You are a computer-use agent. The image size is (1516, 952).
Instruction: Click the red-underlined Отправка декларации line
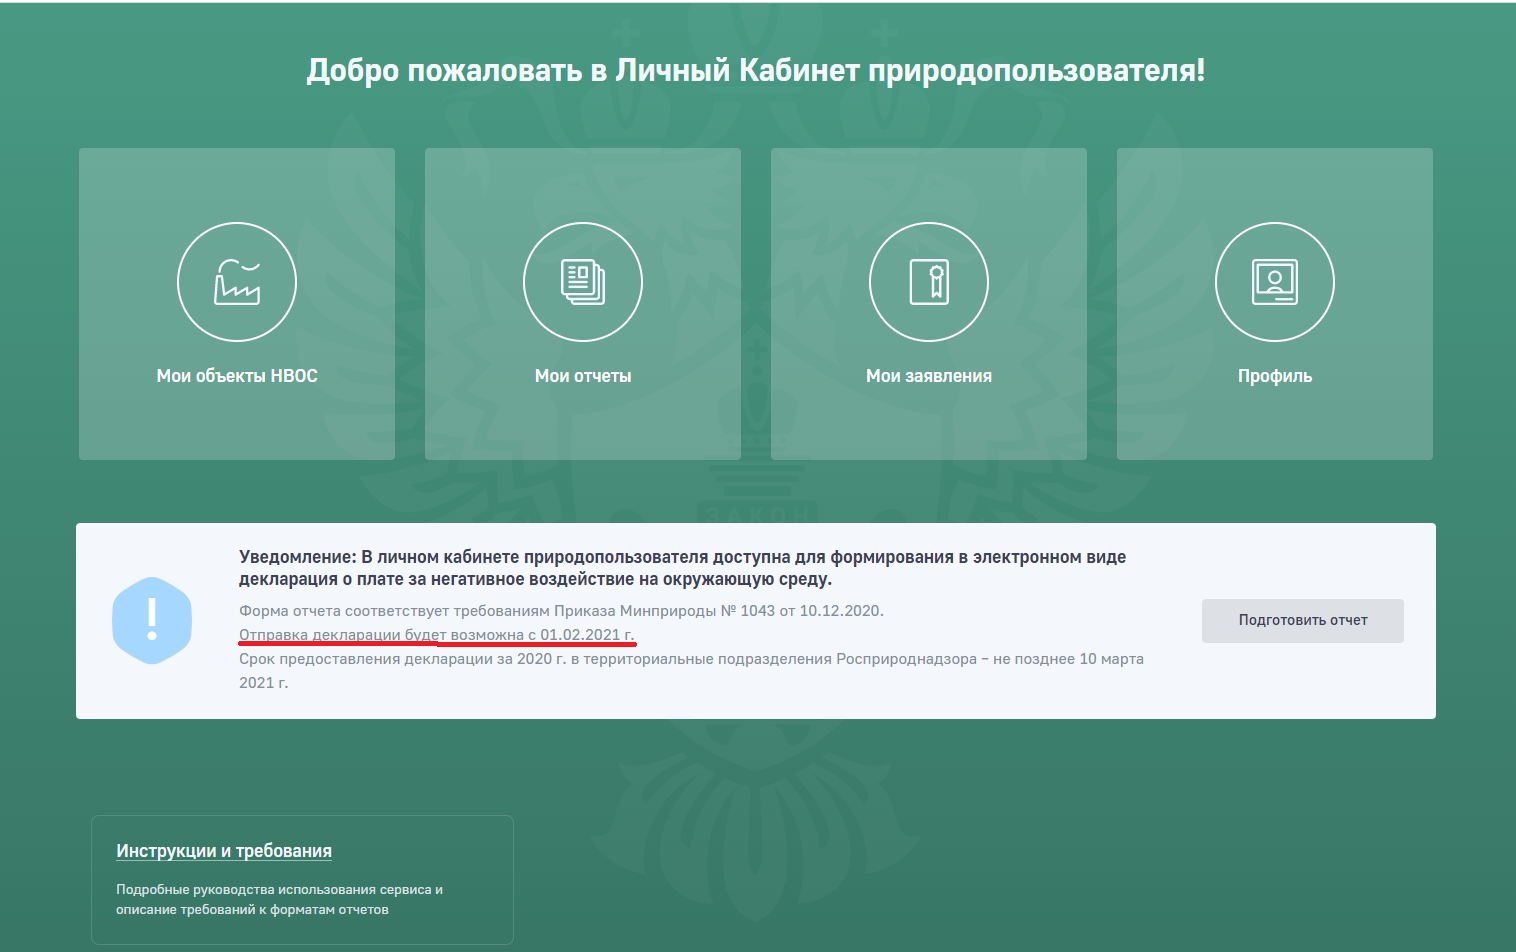tap(436, 635)
